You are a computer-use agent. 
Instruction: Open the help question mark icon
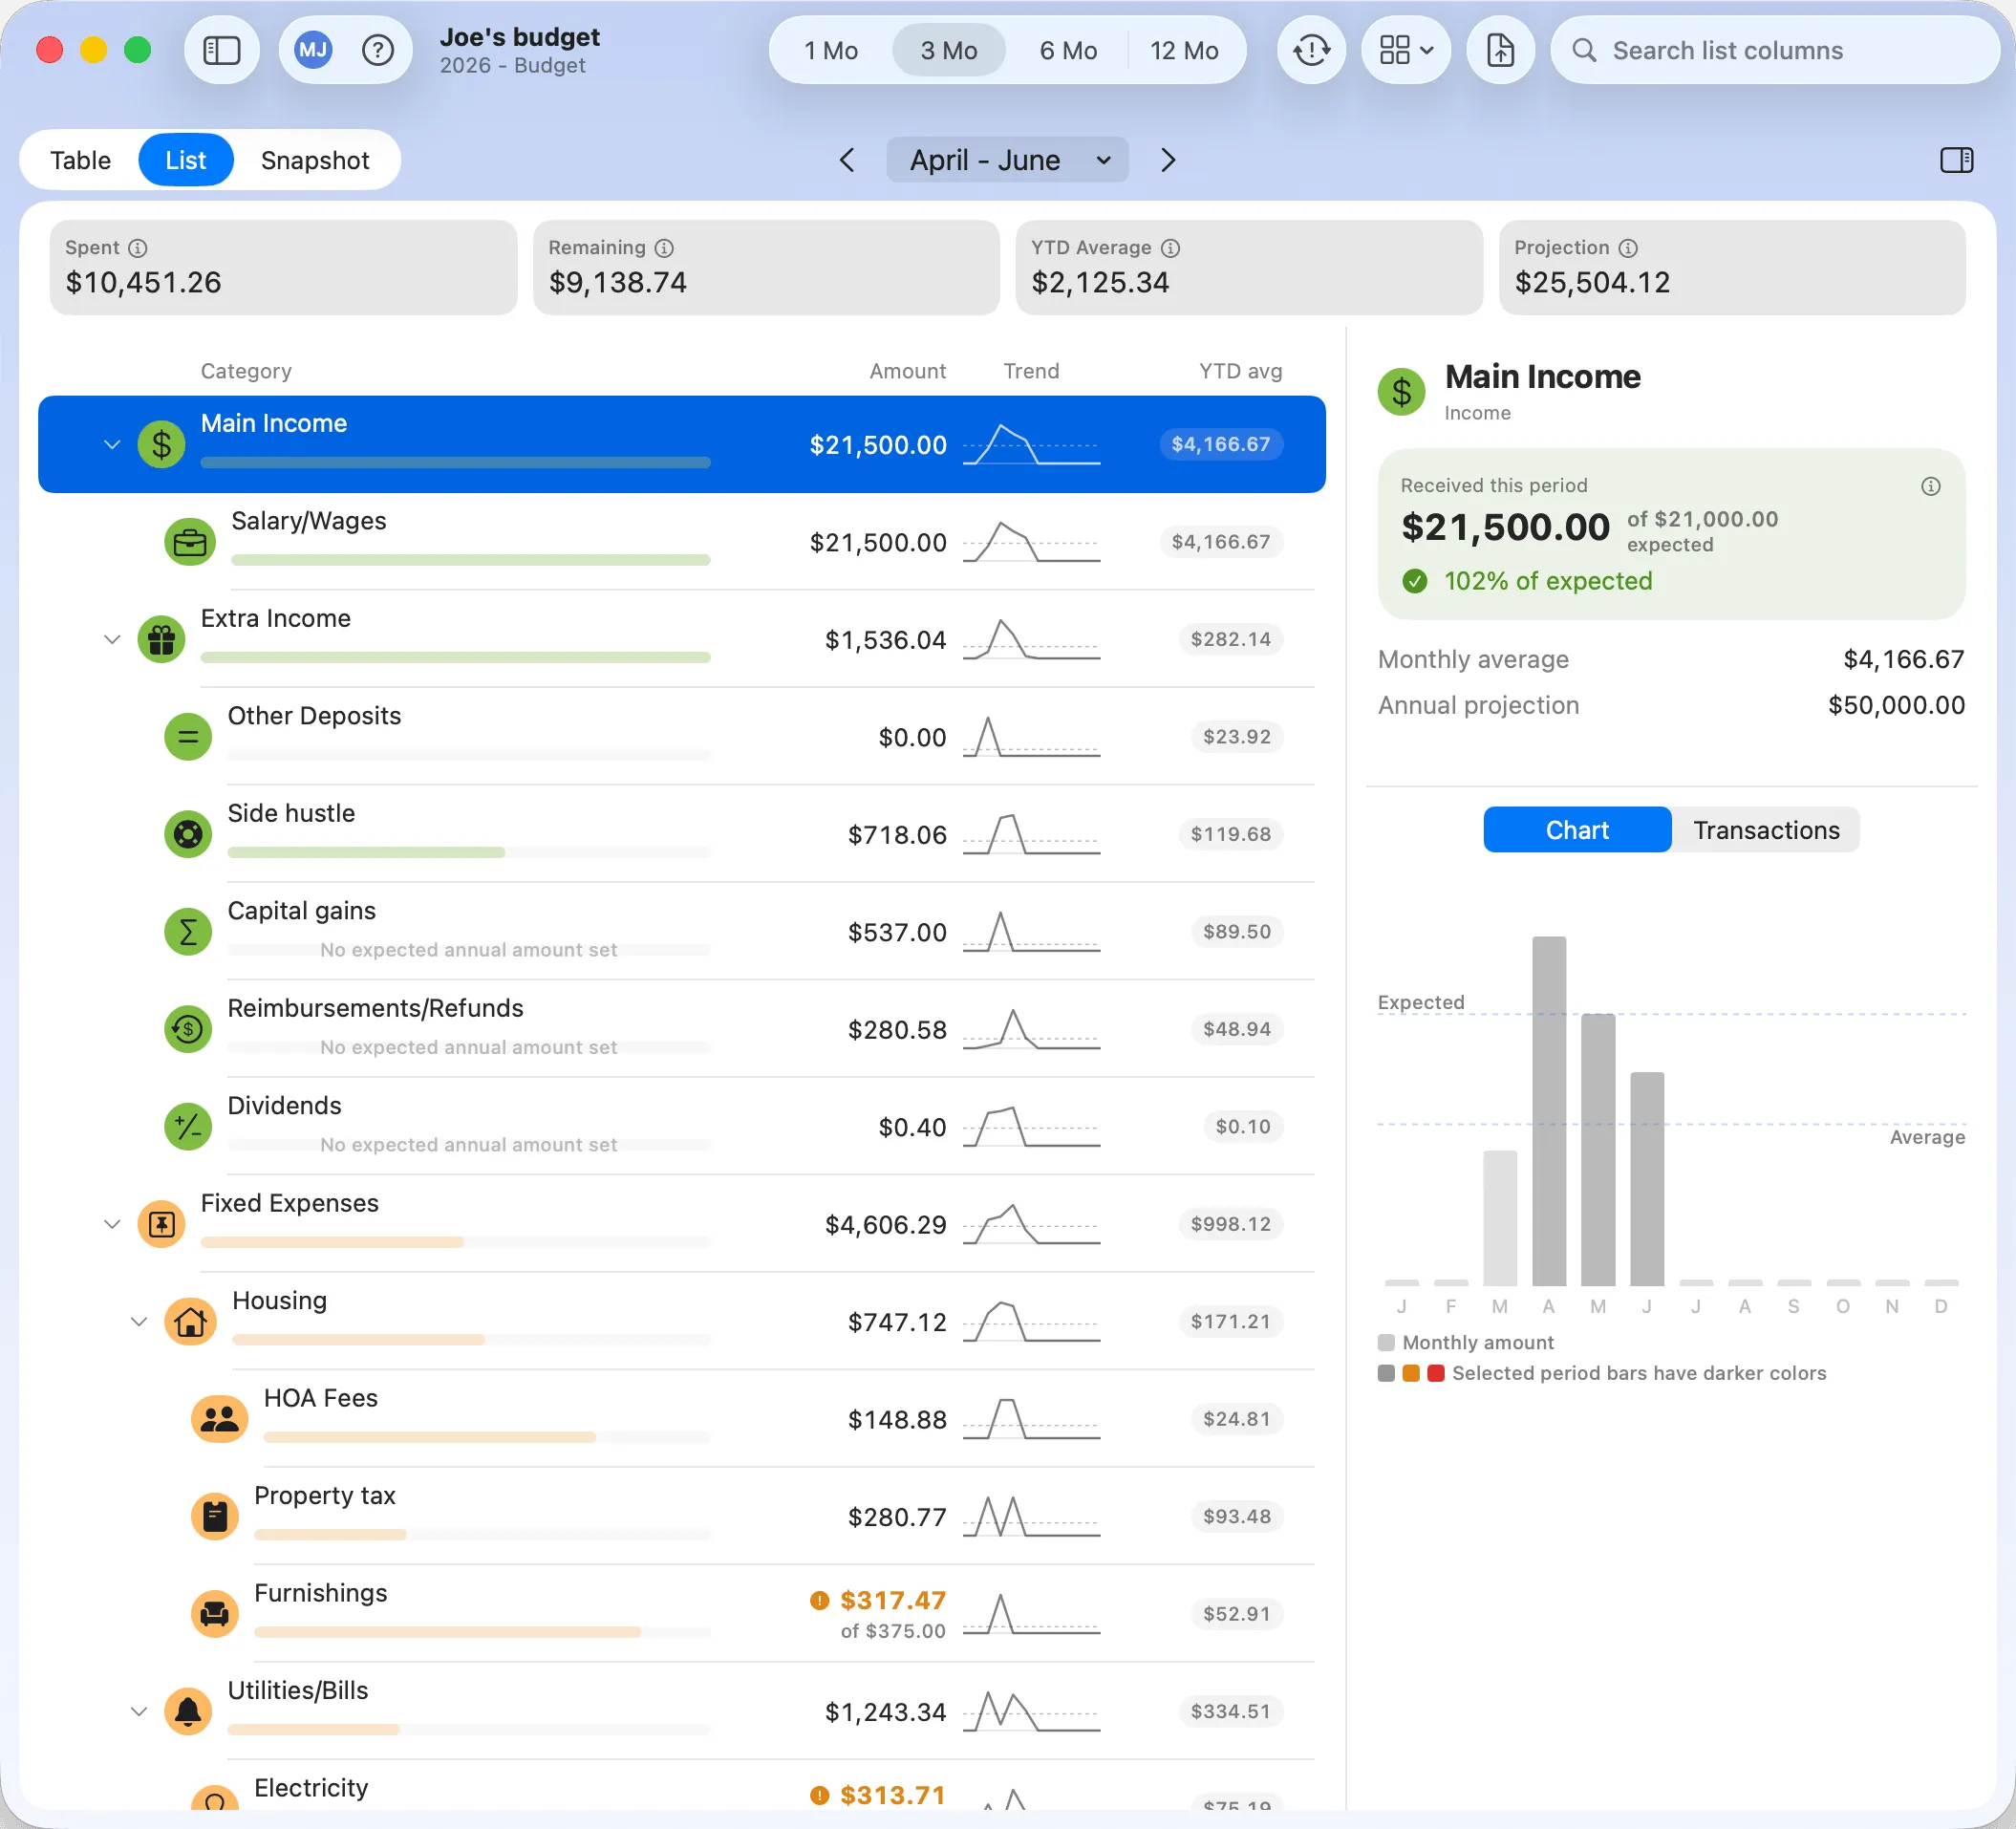(377, 50)
